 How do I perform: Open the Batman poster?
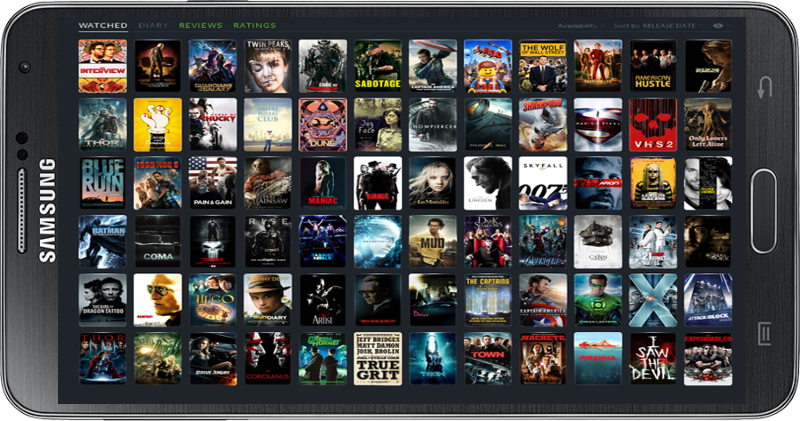tap(103, 242)
